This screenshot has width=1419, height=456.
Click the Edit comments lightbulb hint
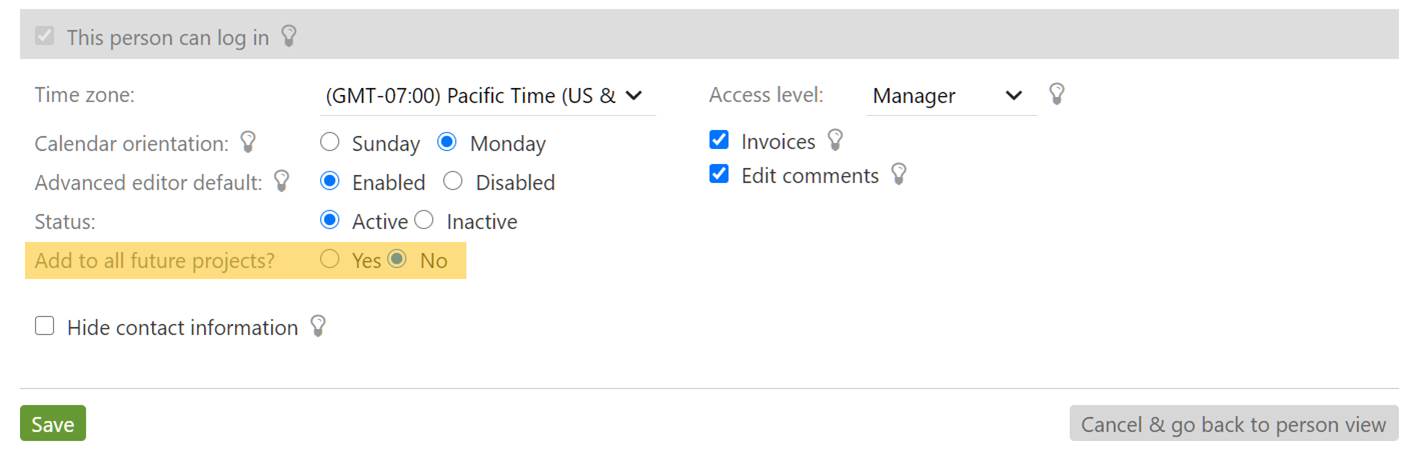(x=899, y=175)
